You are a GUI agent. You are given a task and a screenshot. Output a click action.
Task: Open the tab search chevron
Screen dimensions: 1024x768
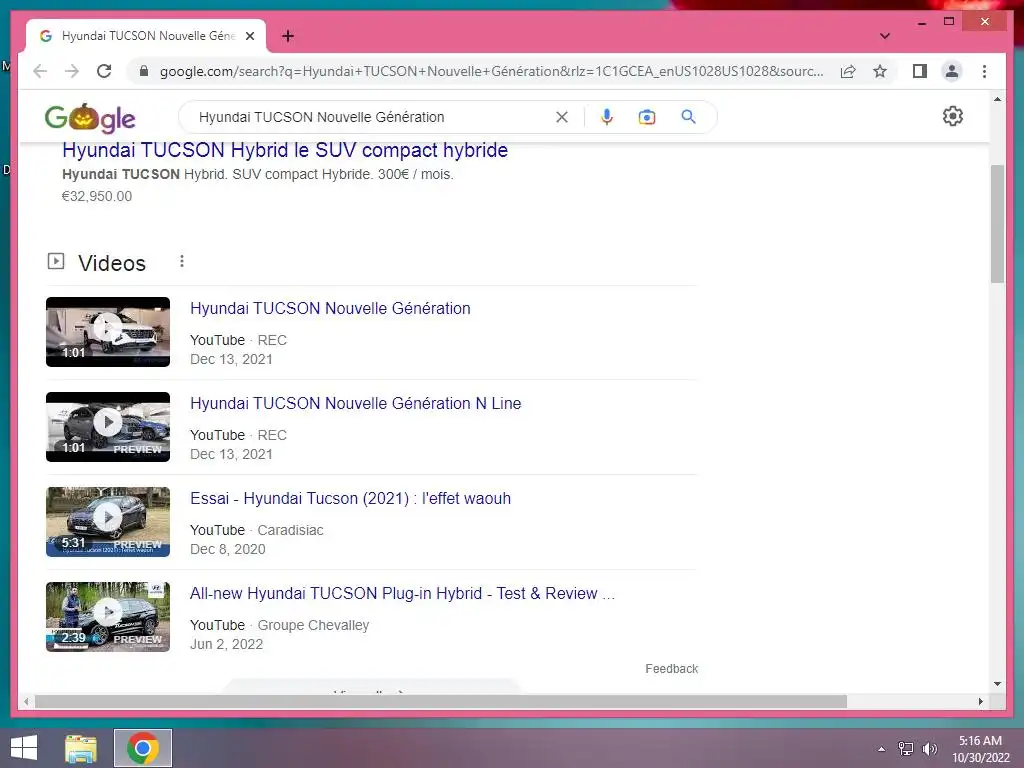pos(885,36)
